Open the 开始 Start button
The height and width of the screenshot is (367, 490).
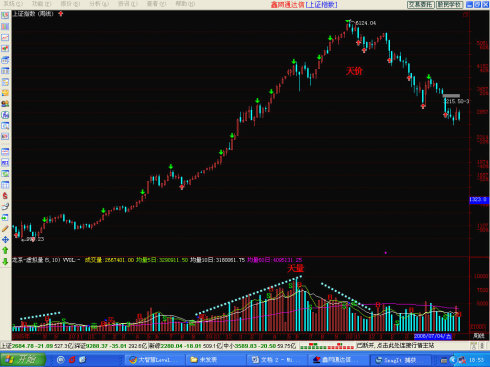point(23,360)
